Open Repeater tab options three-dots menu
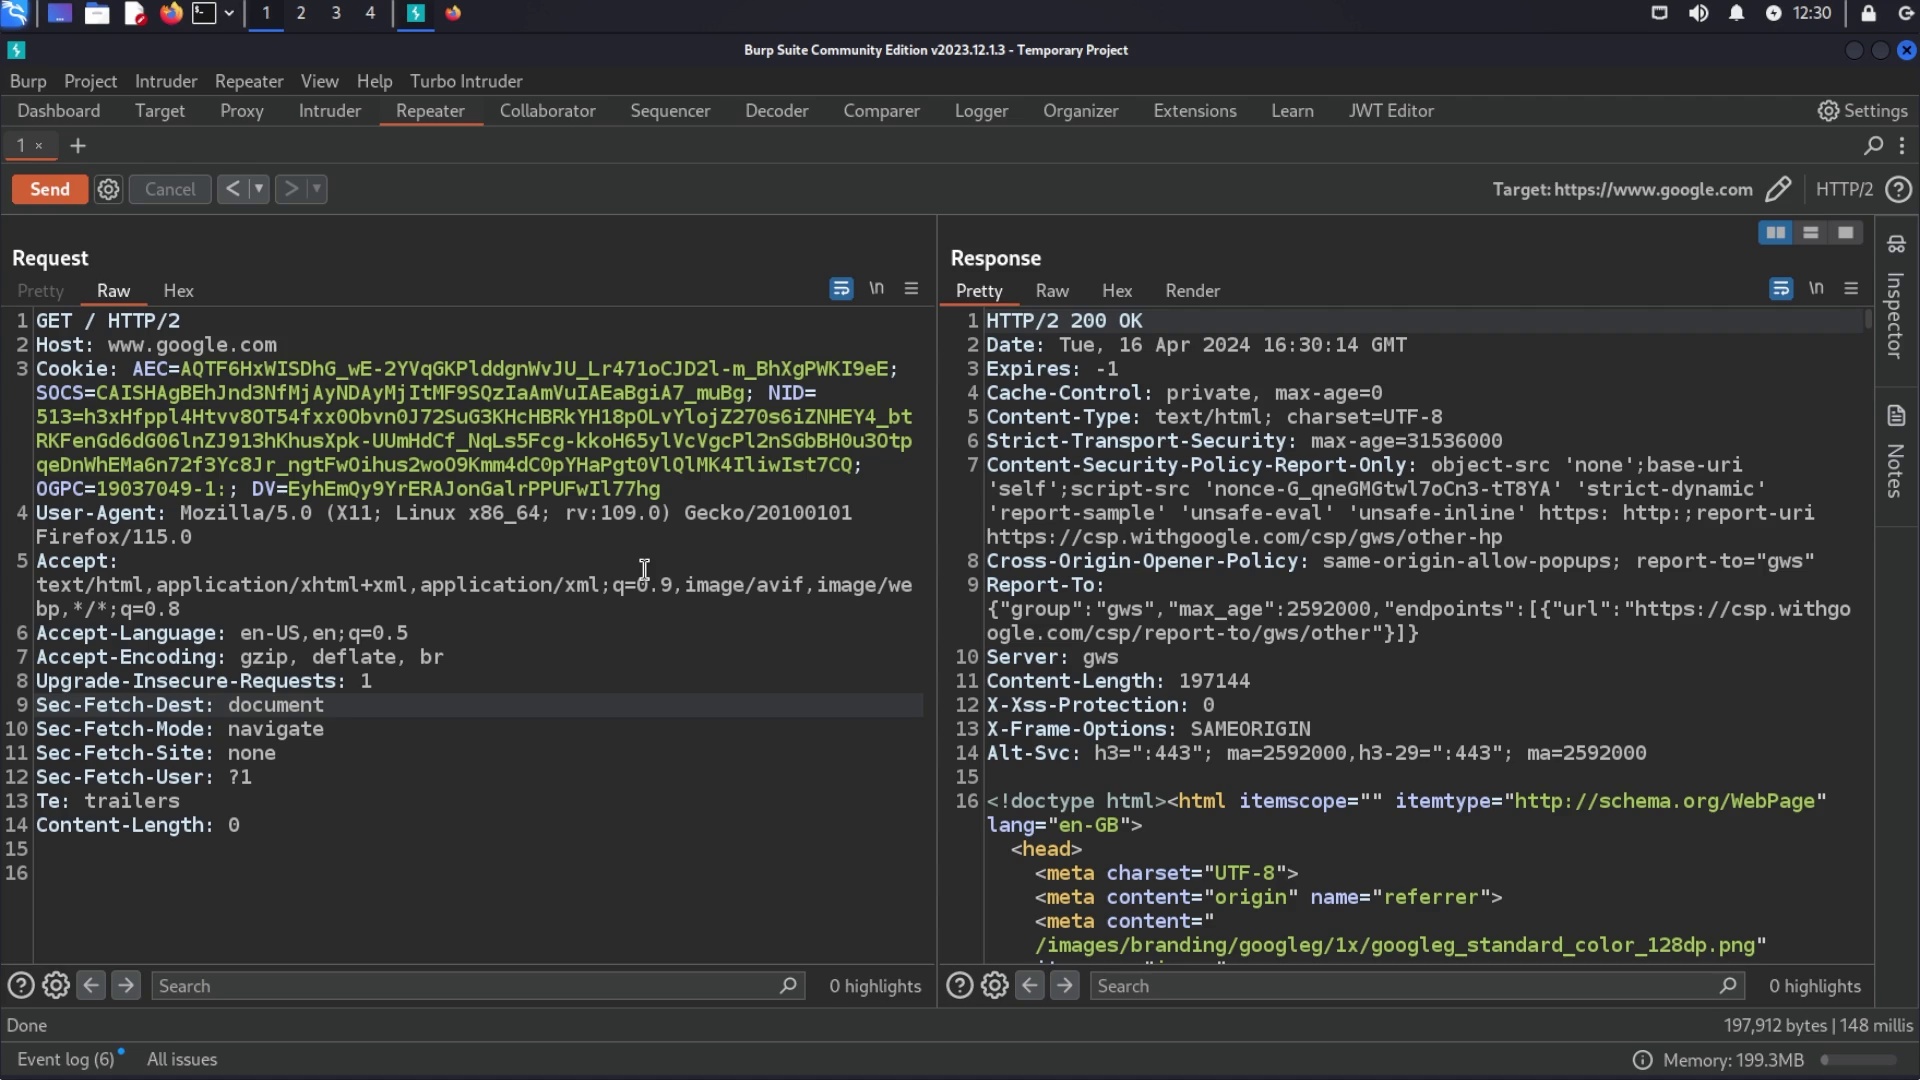The image size is (1920, 1080). point(1902,146)
